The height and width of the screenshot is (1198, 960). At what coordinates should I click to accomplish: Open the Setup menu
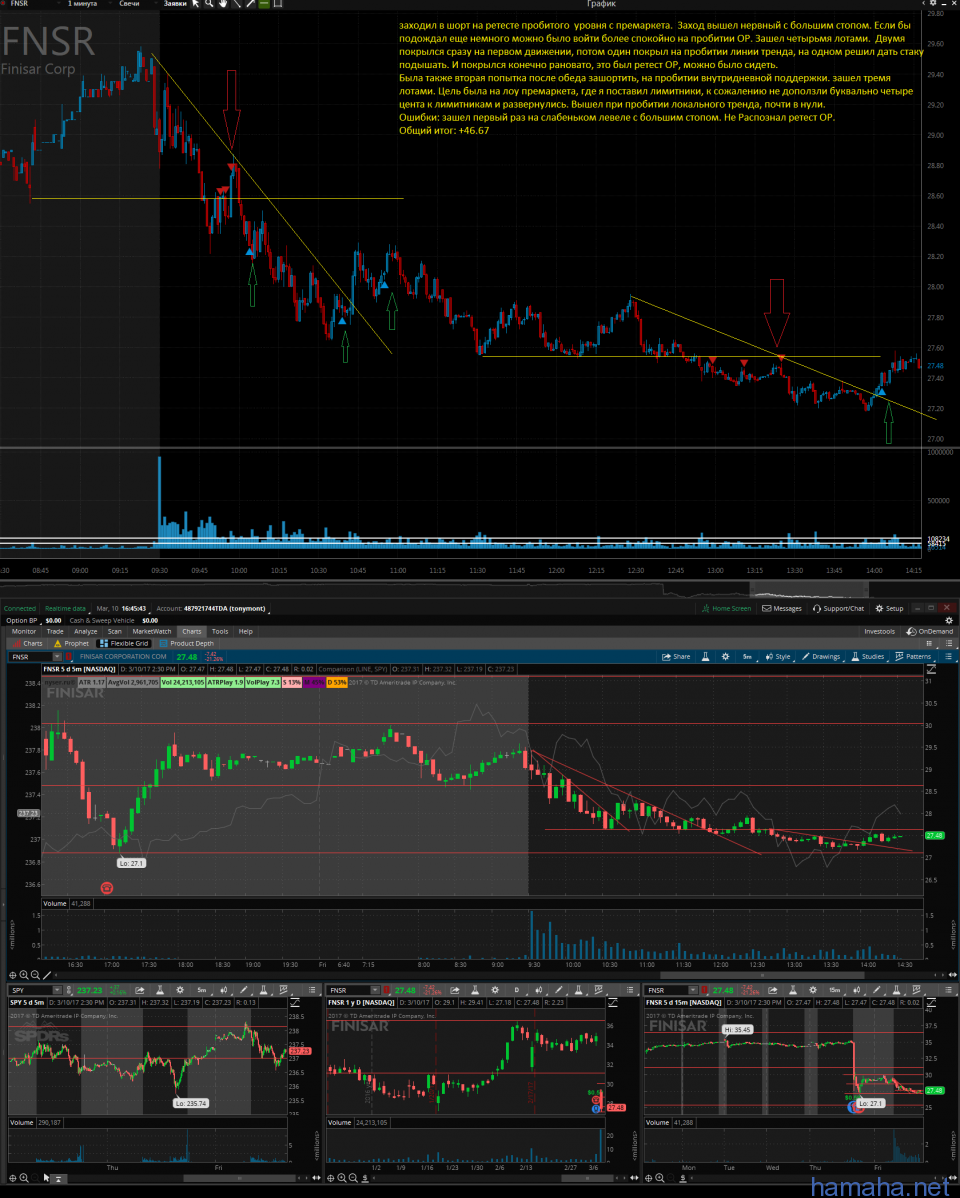pos(890,609)
